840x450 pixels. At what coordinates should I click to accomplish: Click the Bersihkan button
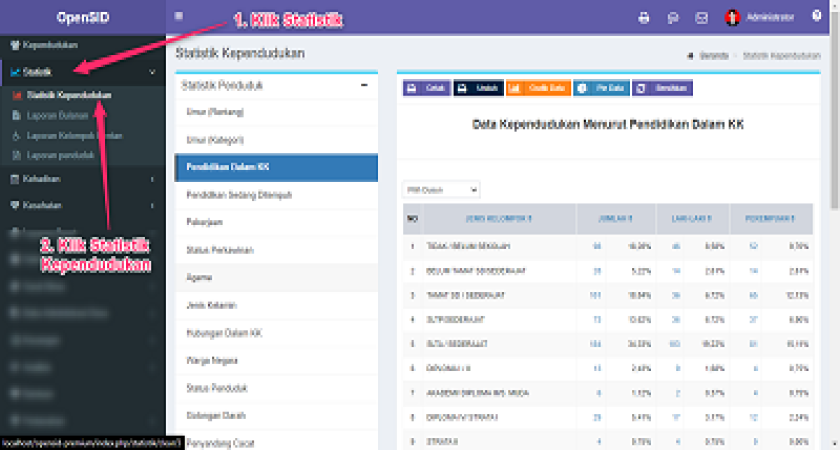tap(662, 88)
